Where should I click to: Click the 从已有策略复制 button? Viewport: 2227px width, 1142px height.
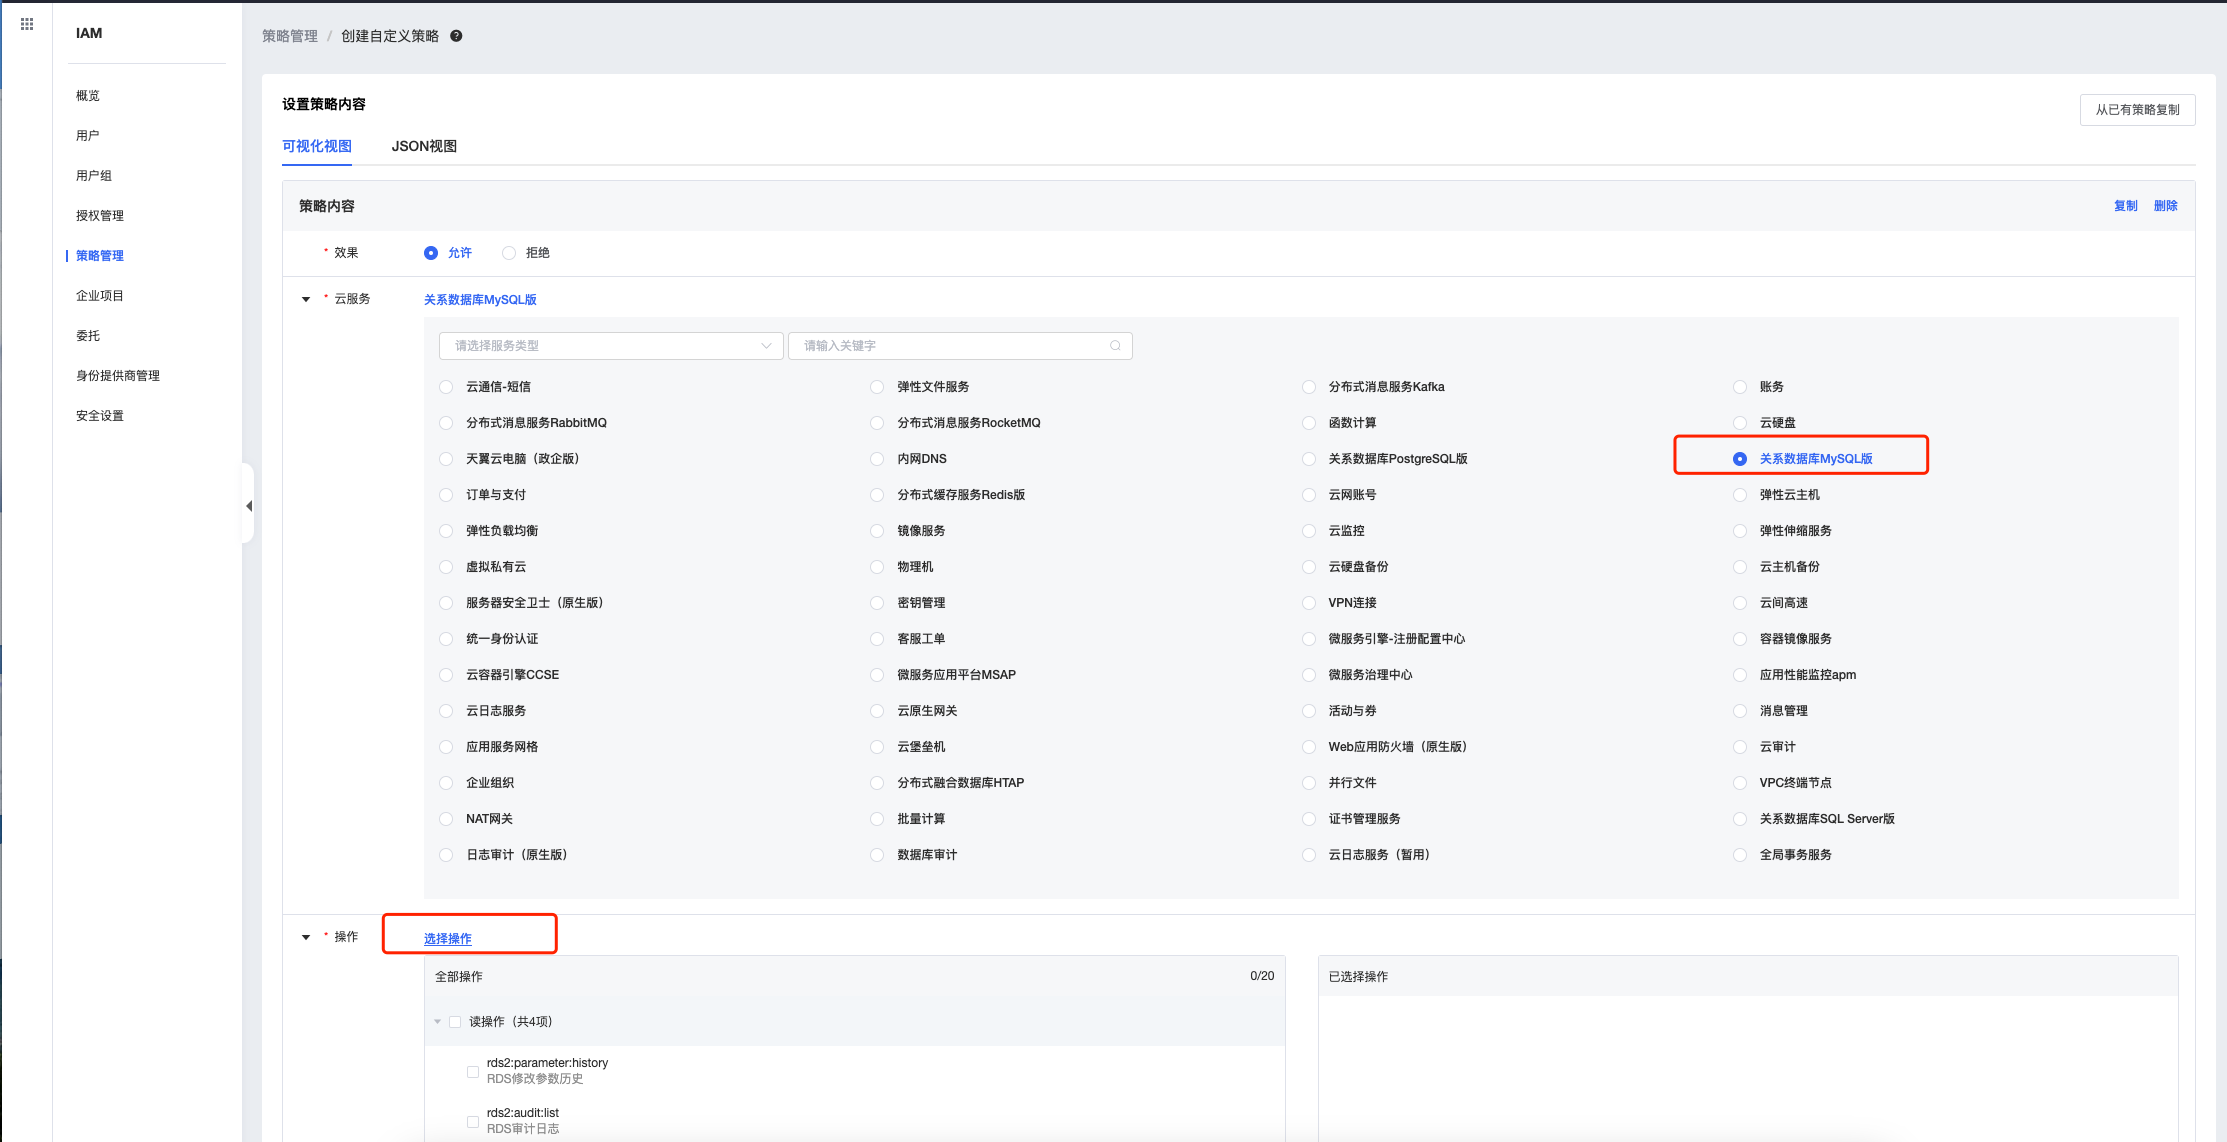[2137, 110]
